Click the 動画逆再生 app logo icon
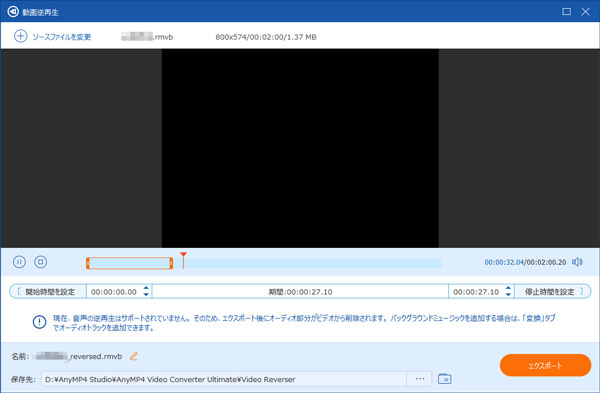The image size is (600, 393). (x=13, y=12)
